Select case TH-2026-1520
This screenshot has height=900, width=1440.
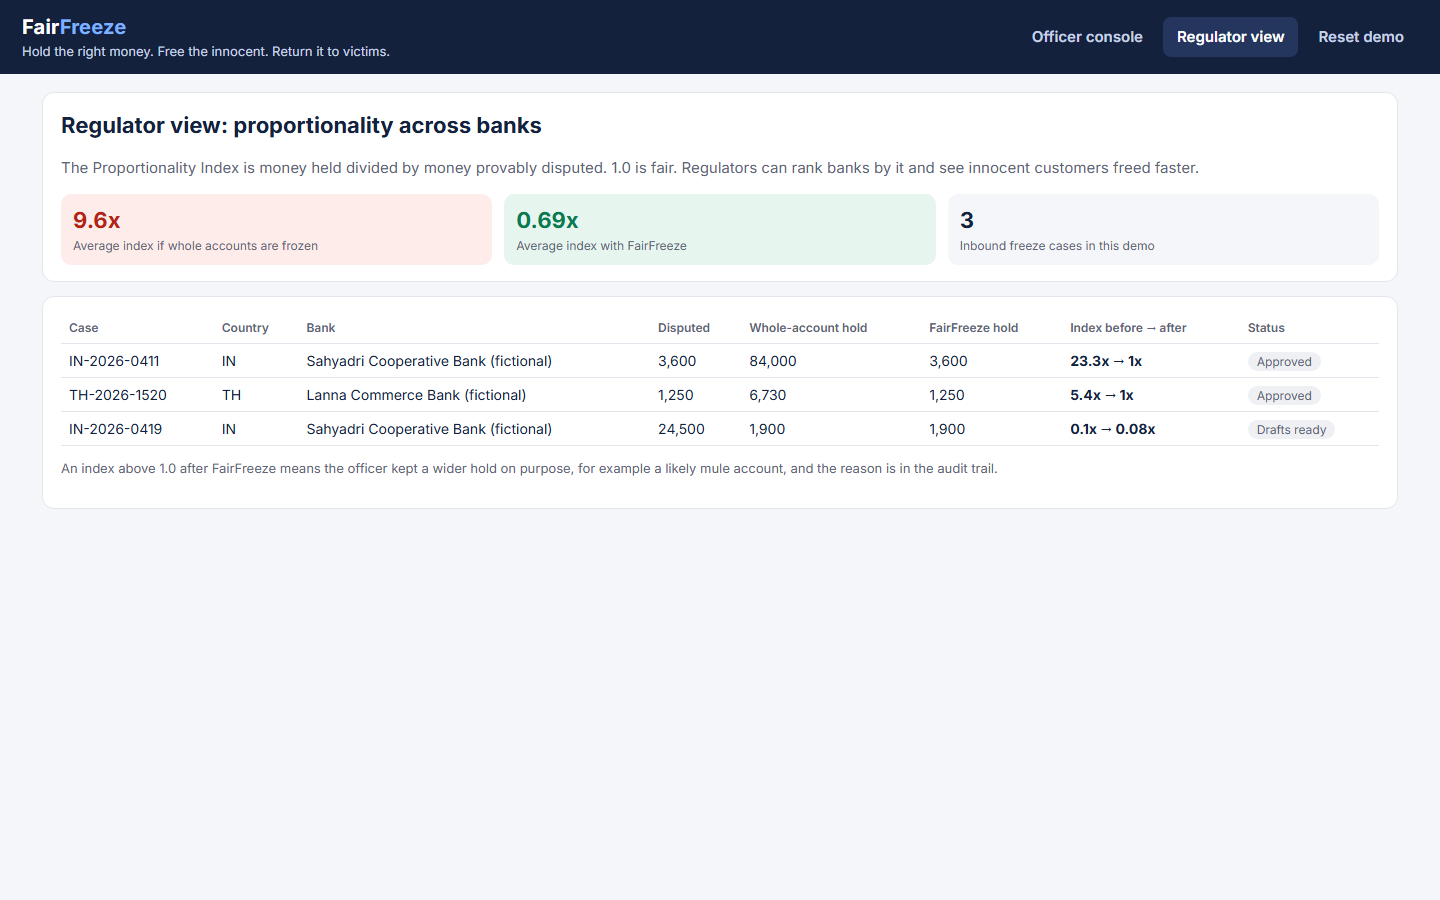click(x=118, y=395)
